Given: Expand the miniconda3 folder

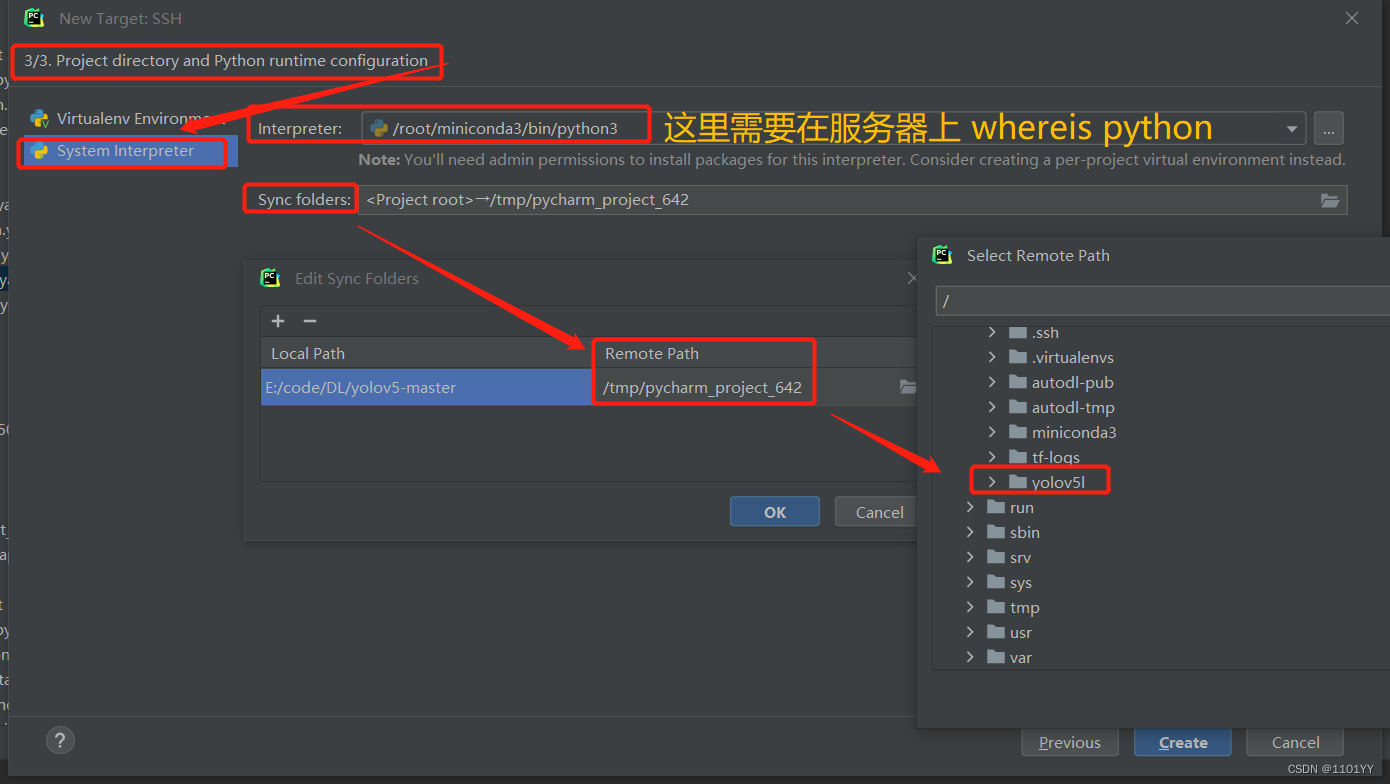Looking at the screenshot, I should (992, 432).
